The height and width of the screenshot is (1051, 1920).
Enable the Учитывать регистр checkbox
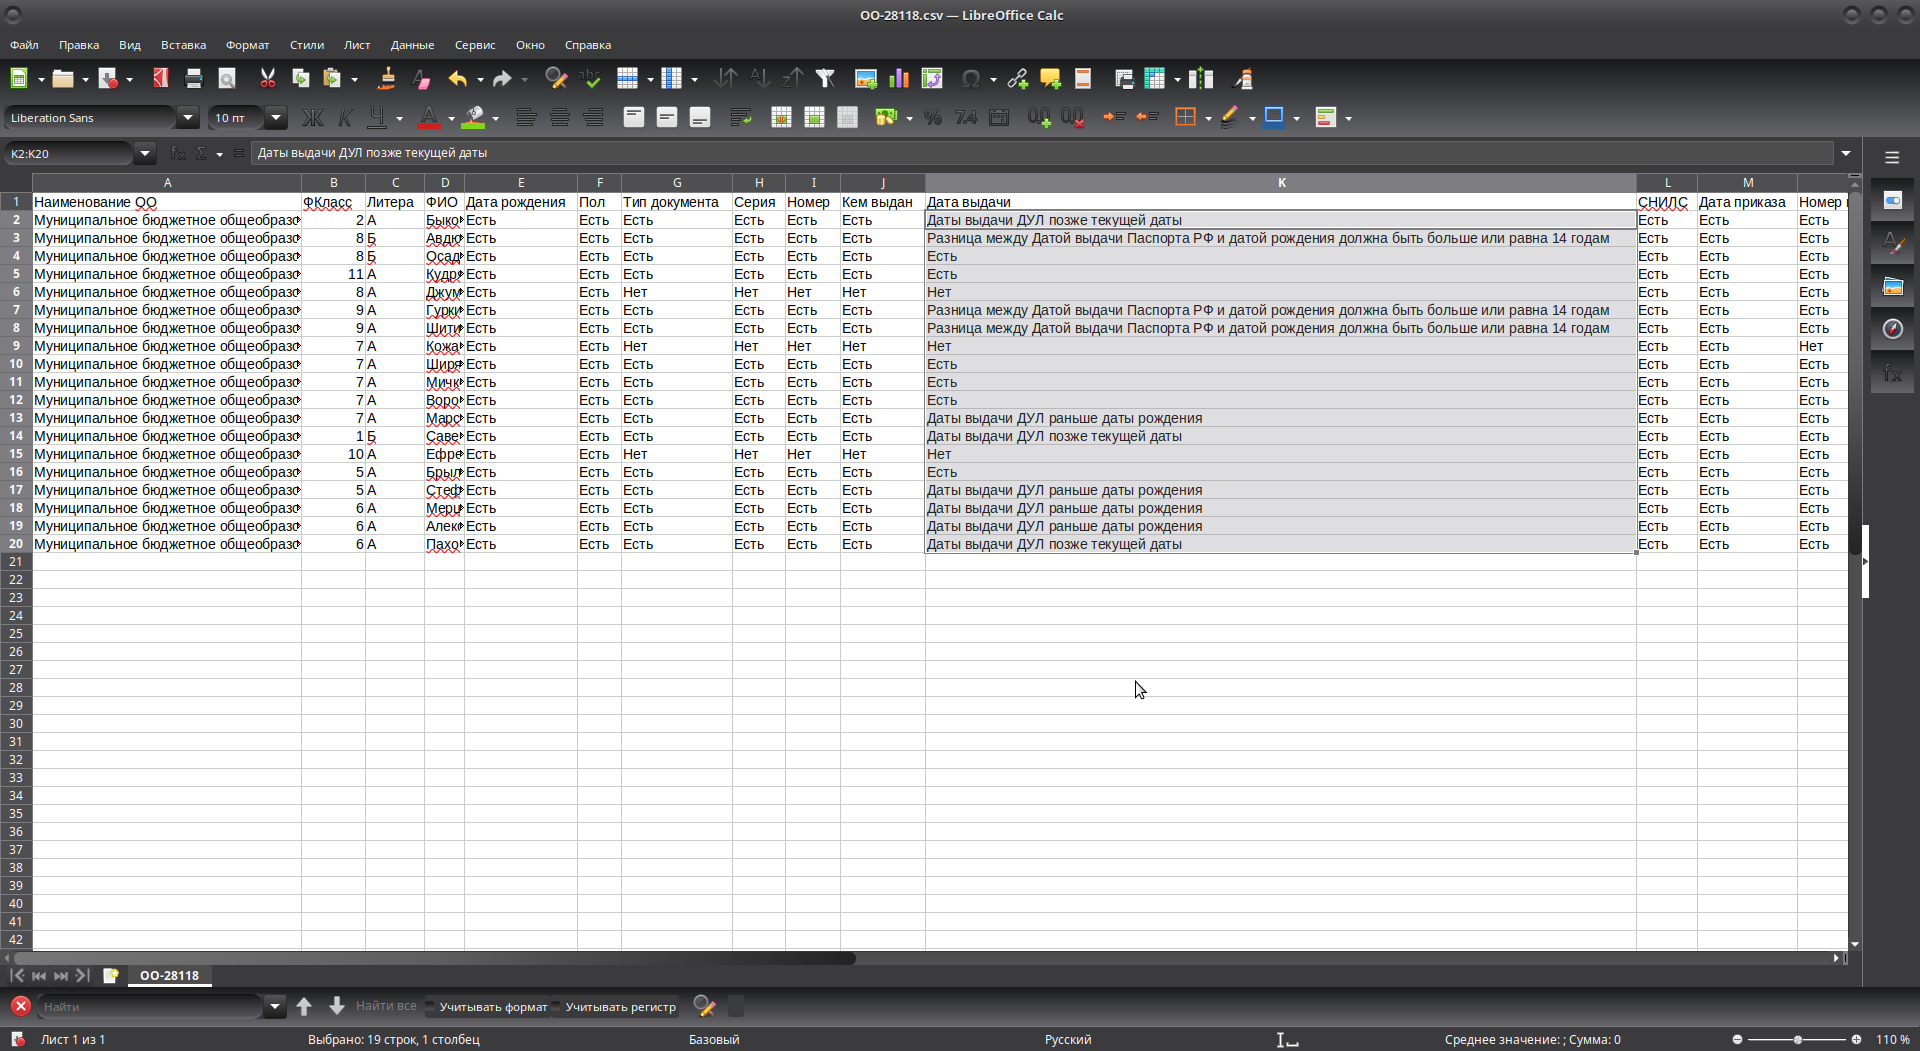pos(558,1007)
